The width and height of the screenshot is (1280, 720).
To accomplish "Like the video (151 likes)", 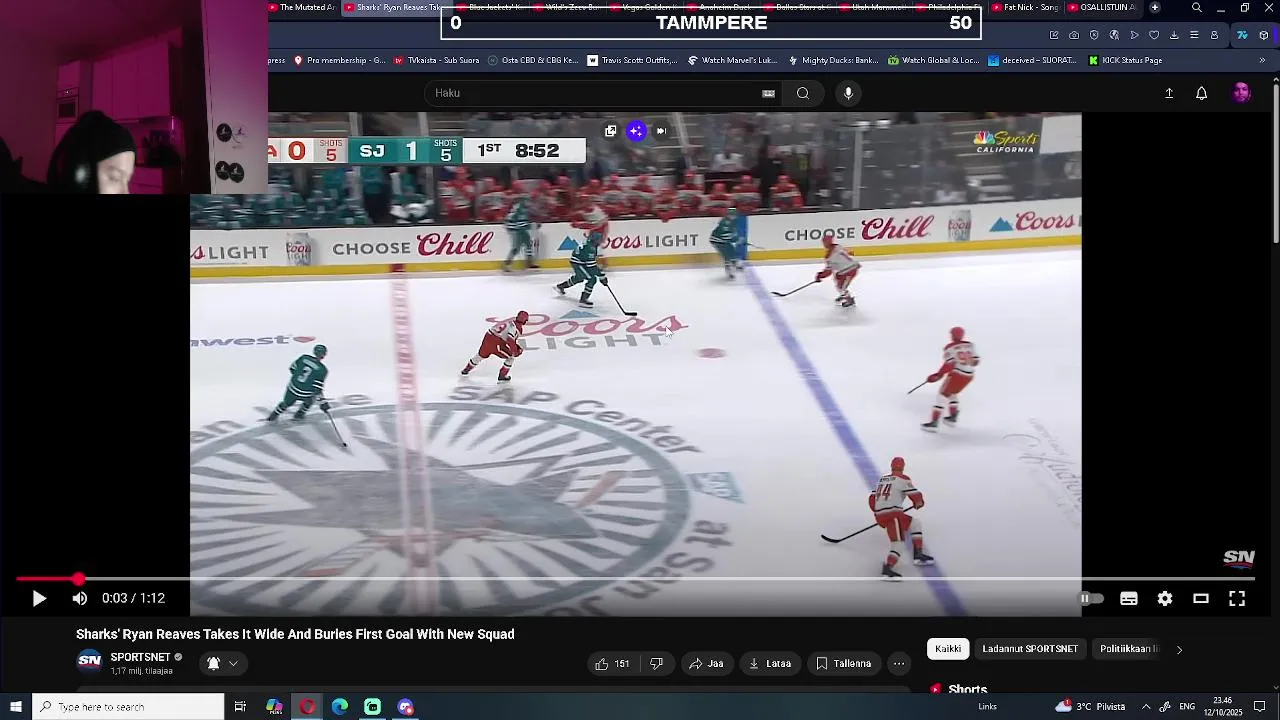I will [x=612, y=663].
